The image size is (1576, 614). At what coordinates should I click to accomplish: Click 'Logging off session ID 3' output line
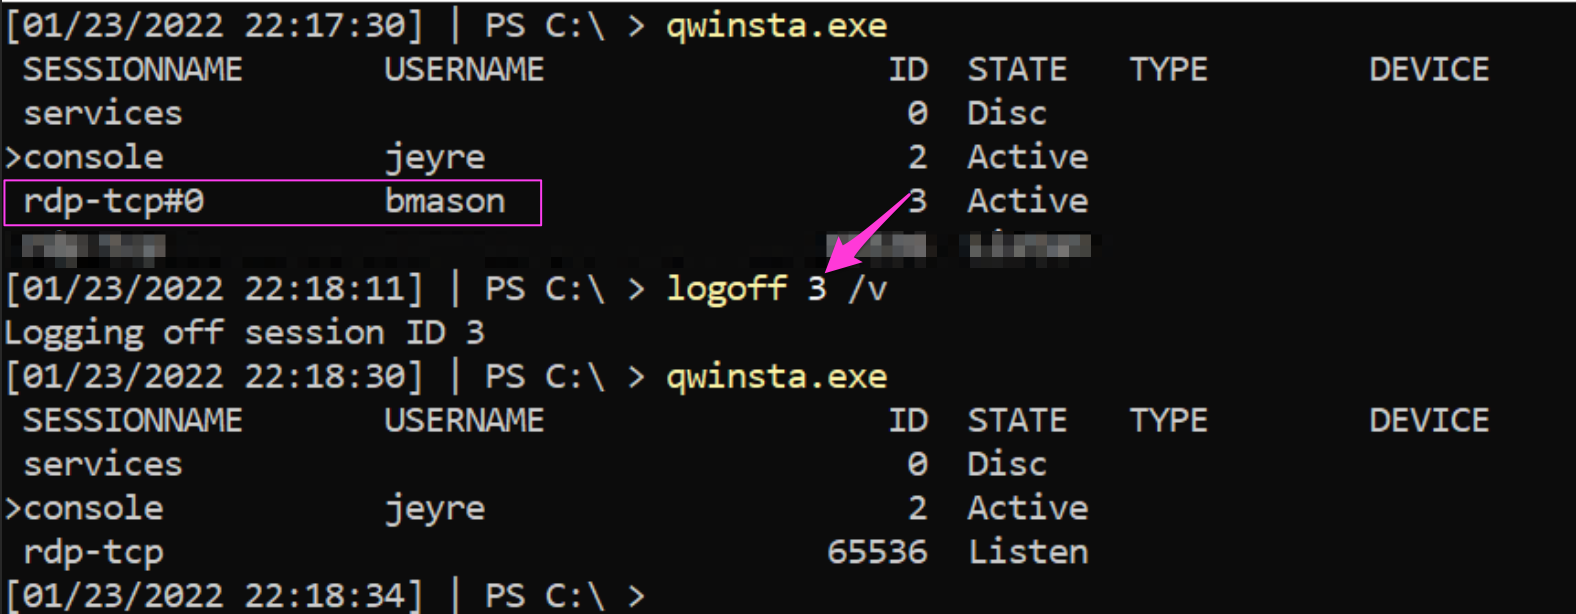click(x=245, y=333)
